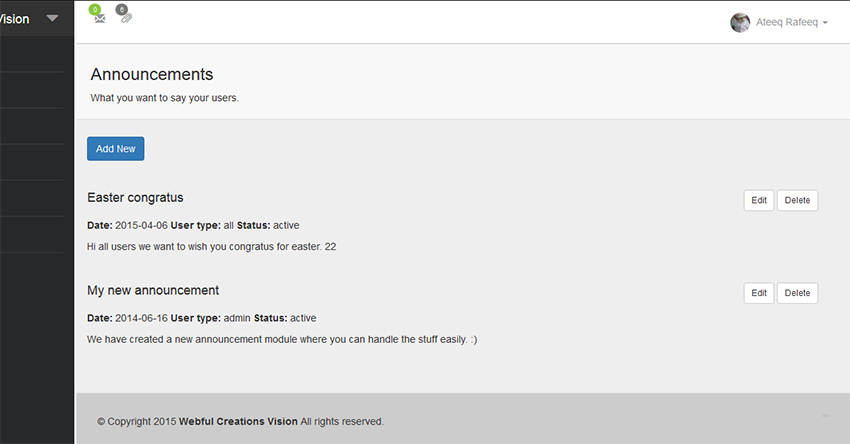The image size is (850, 444).
Task: Click the gray badge above the paperclip
Action: pos(122,9)
